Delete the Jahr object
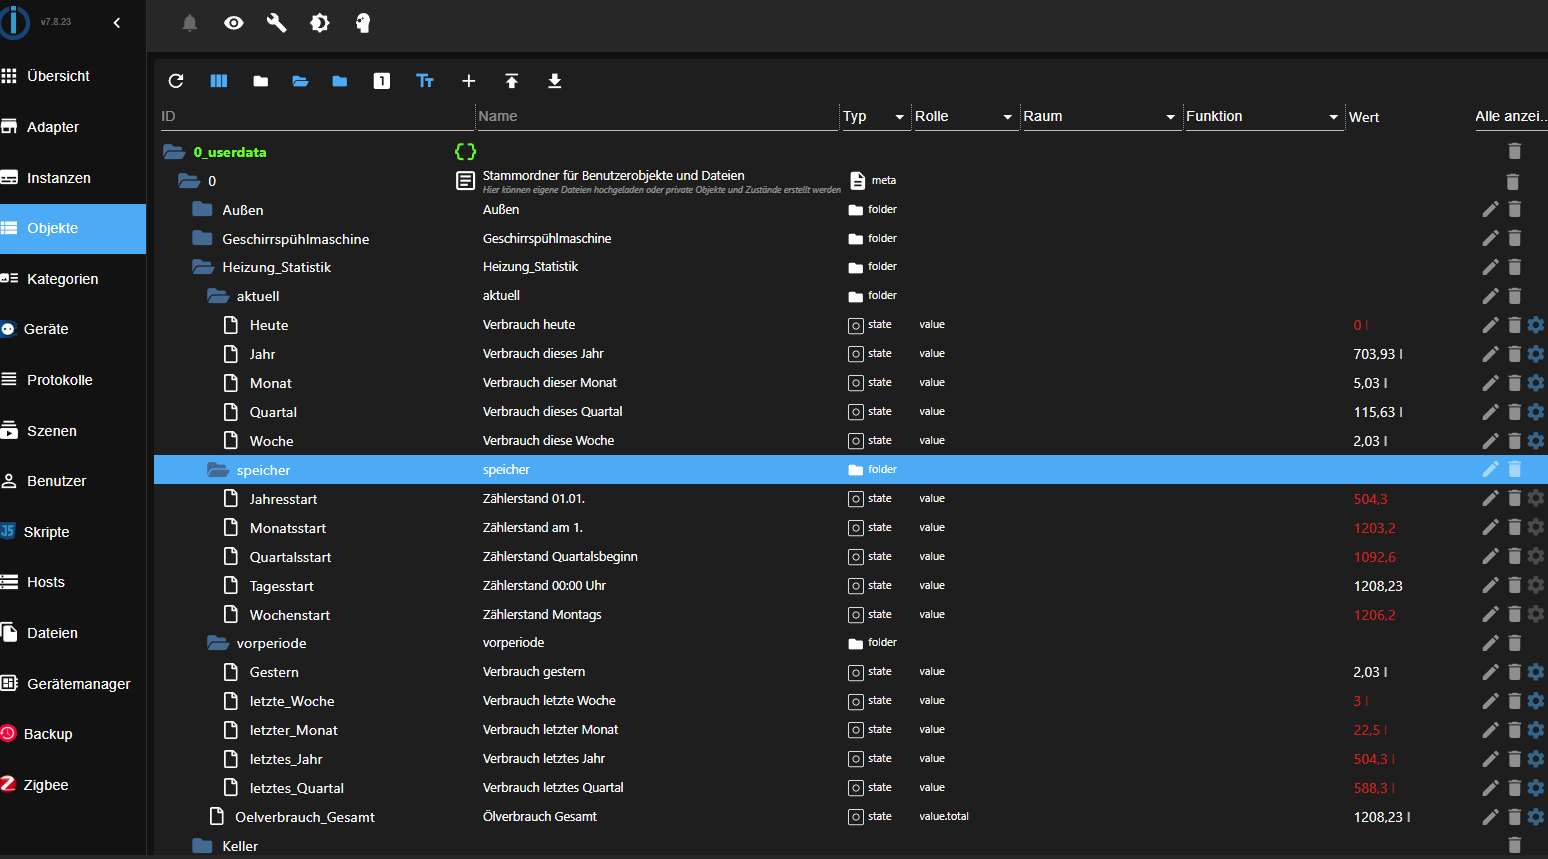 pyautogui.click(x=1514, y=354)
